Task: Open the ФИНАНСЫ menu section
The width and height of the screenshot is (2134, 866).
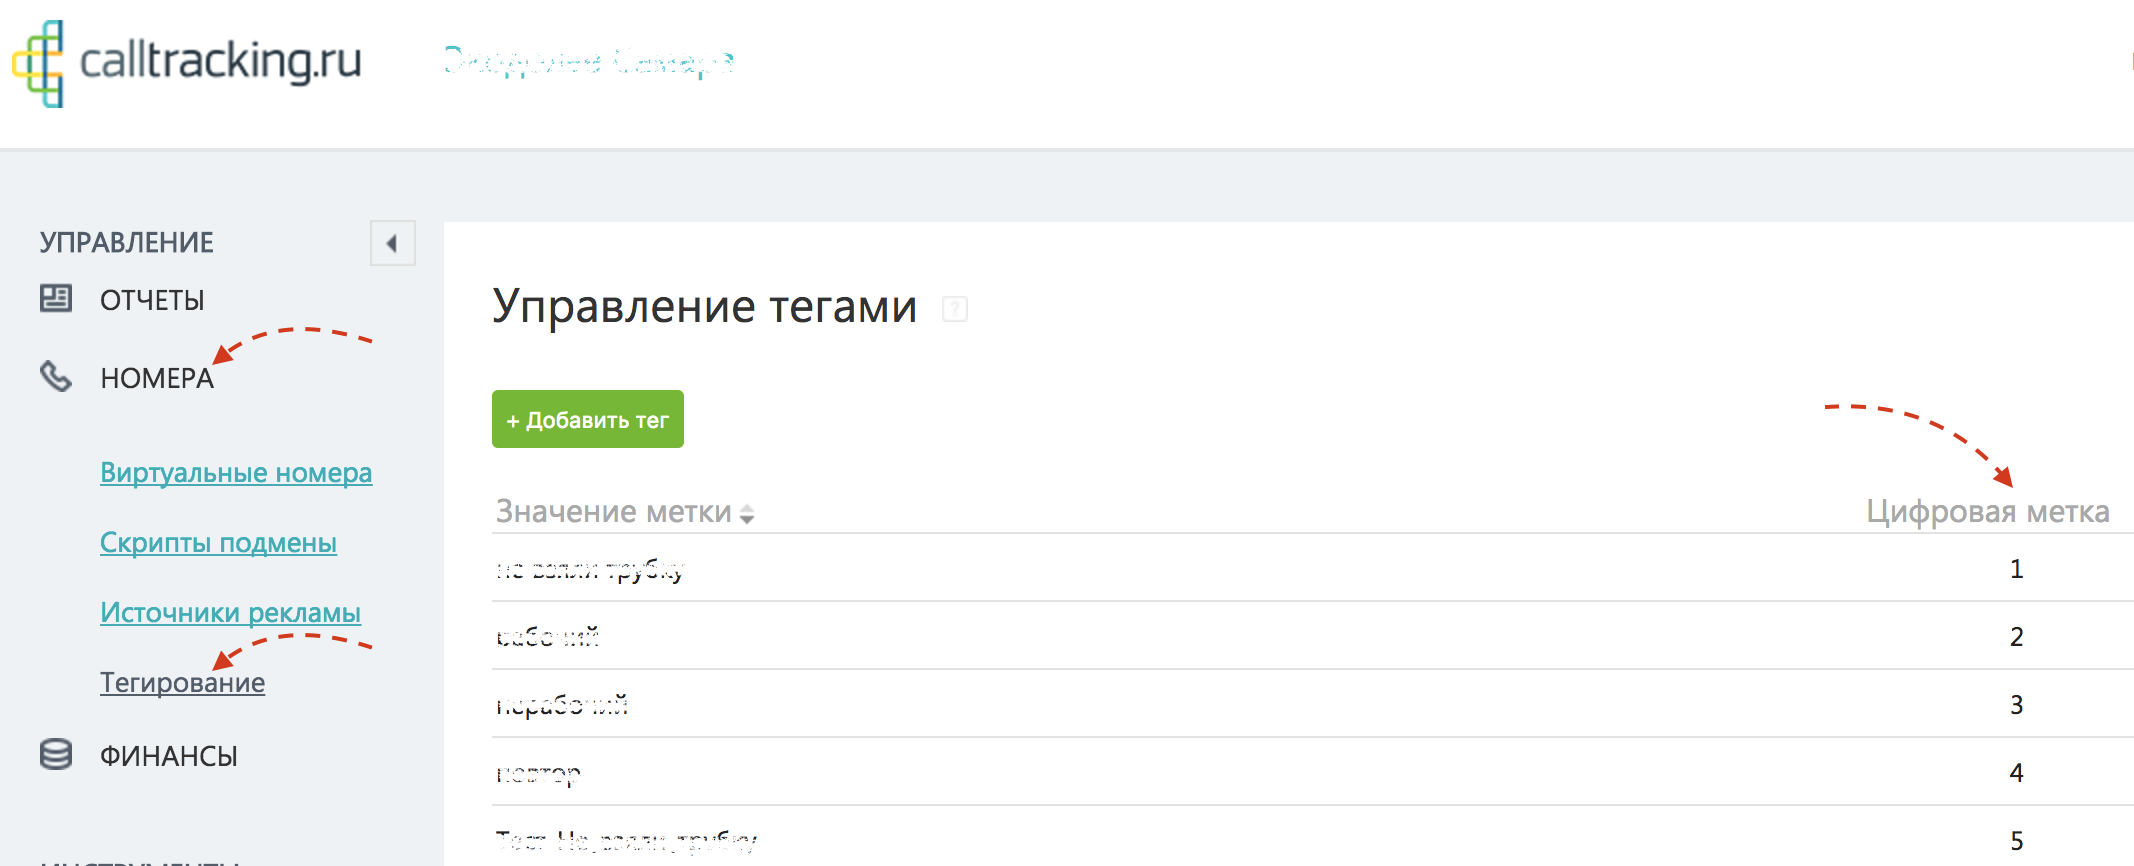Action: (x=169, y=756)
